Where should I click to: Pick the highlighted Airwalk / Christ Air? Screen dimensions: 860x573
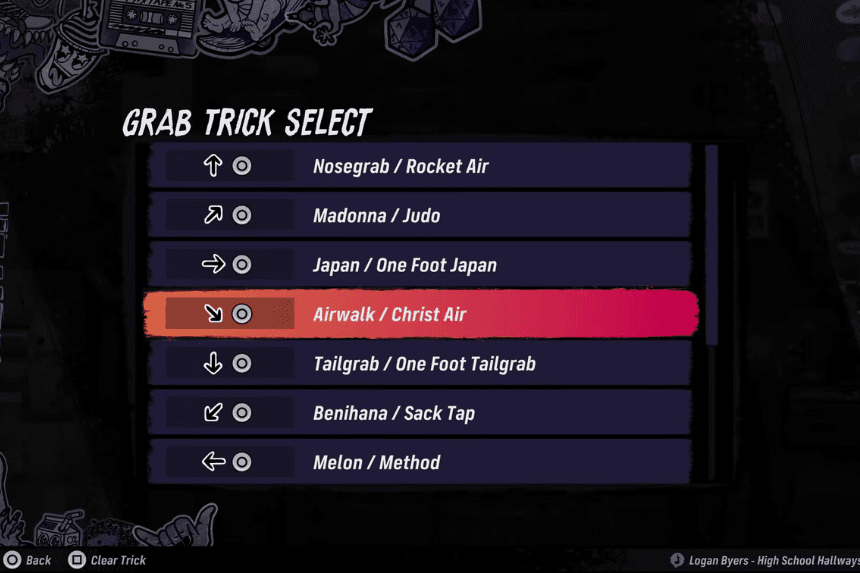click(390, 314)
